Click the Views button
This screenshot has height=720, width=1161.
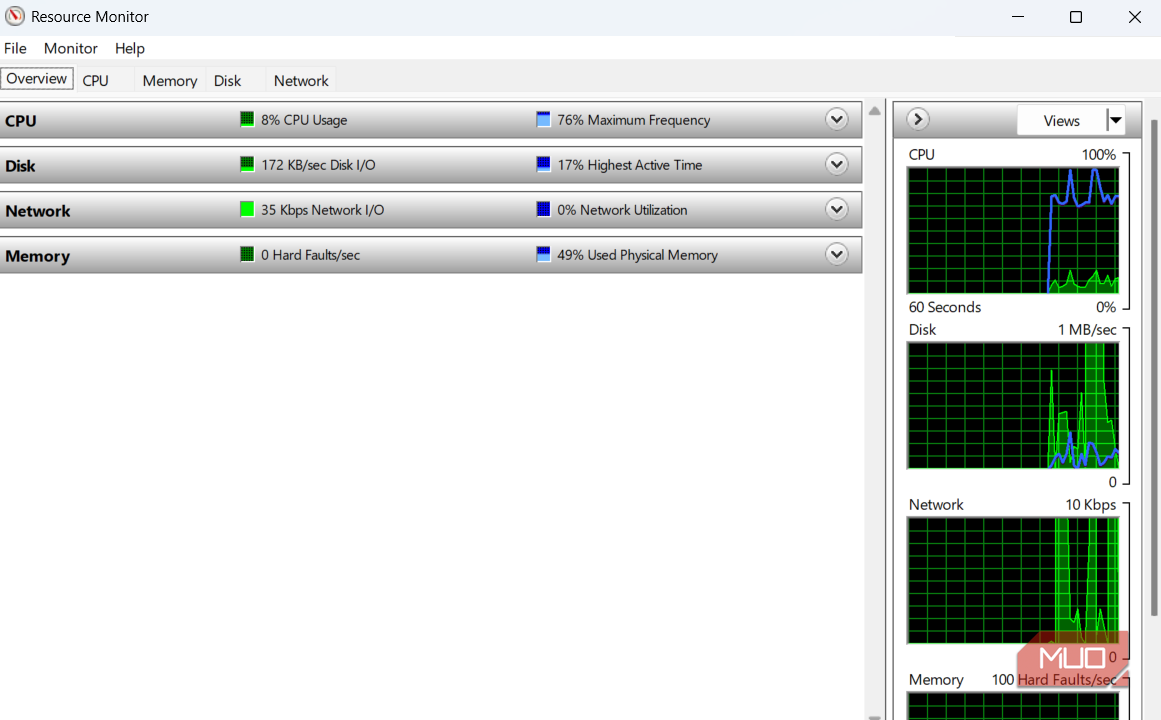1062,120
